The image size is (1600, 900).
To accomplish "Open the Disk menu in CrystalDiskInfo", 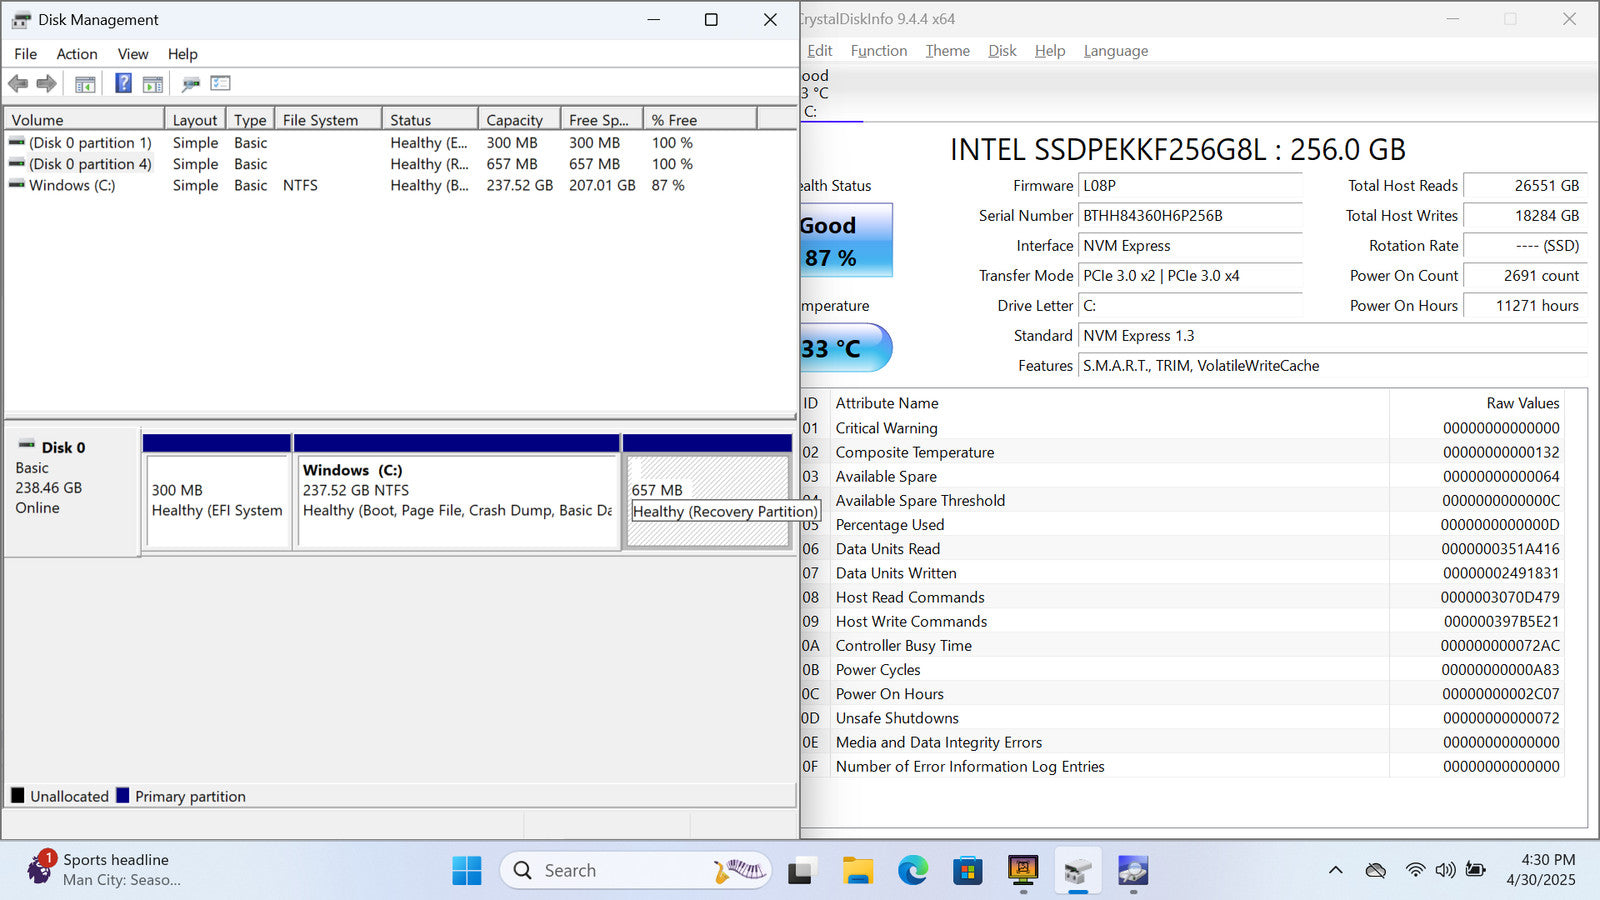I will (x=1002, y=51).
